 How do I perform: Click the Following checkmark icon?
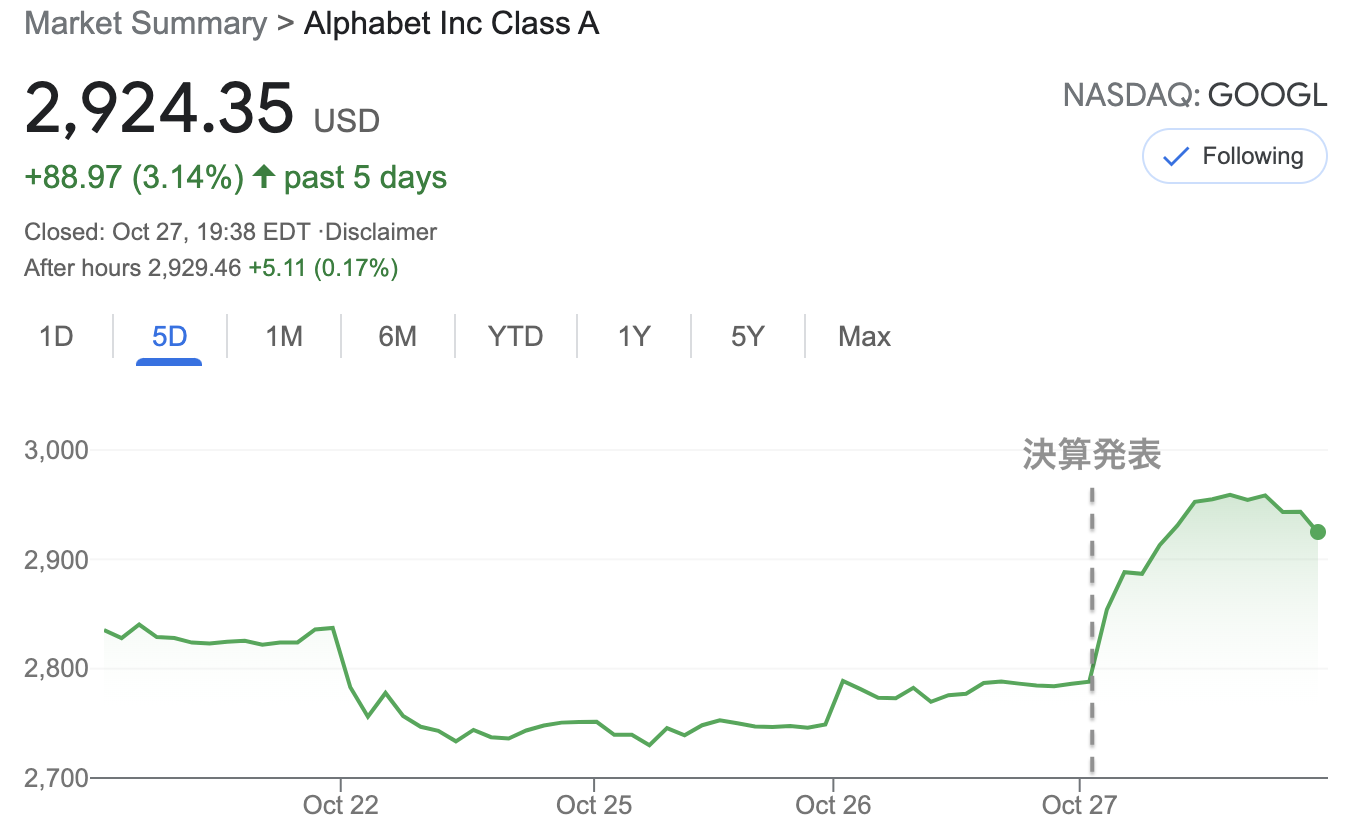tap(1177, 157)
